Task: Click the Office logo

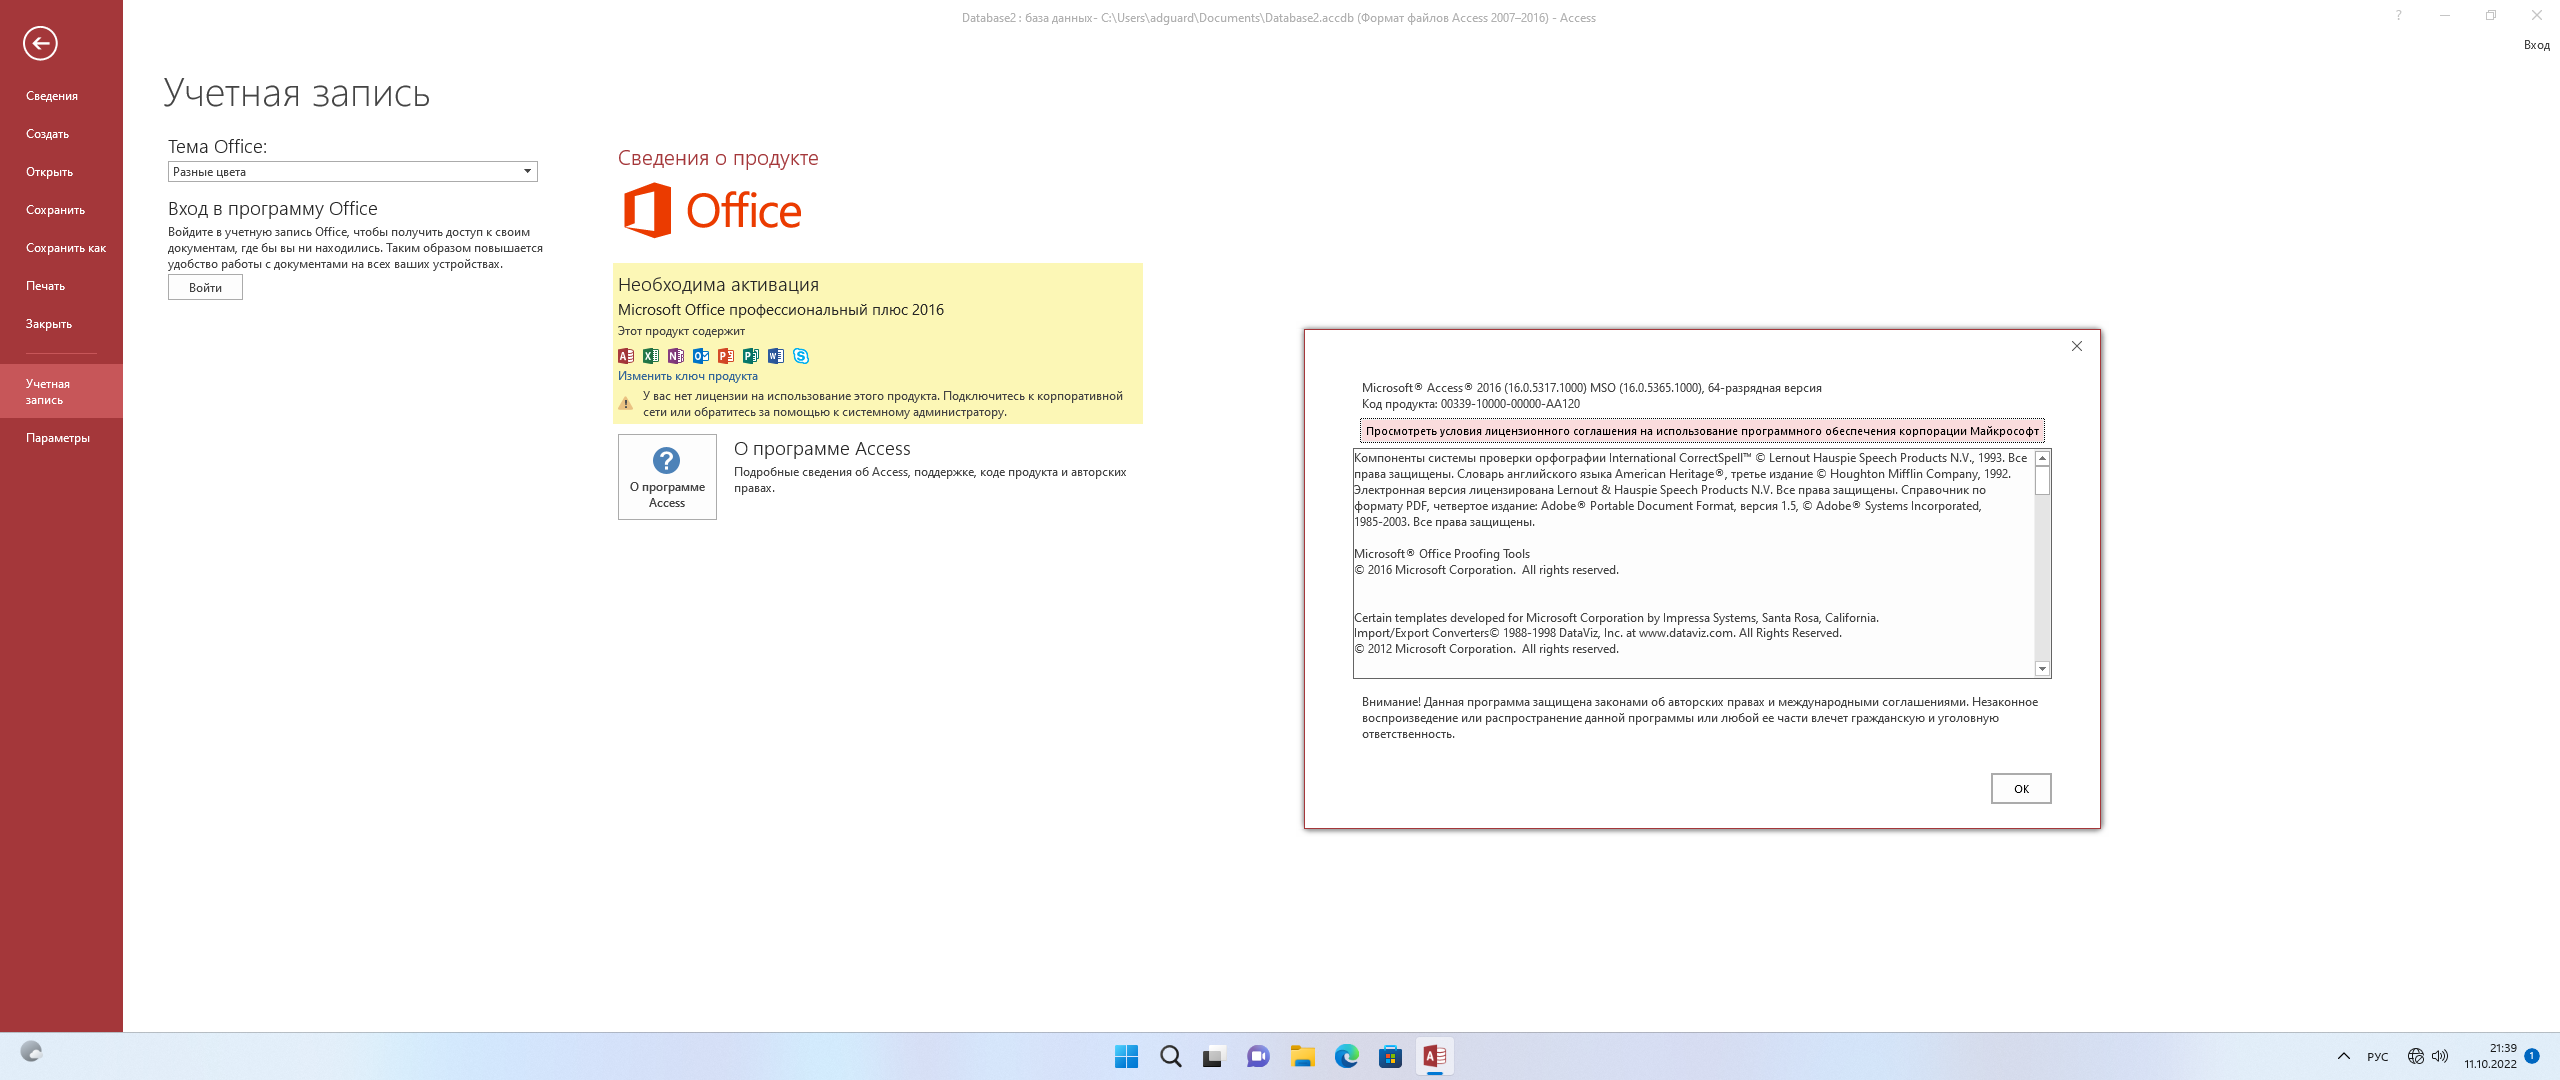Action: 712,210
